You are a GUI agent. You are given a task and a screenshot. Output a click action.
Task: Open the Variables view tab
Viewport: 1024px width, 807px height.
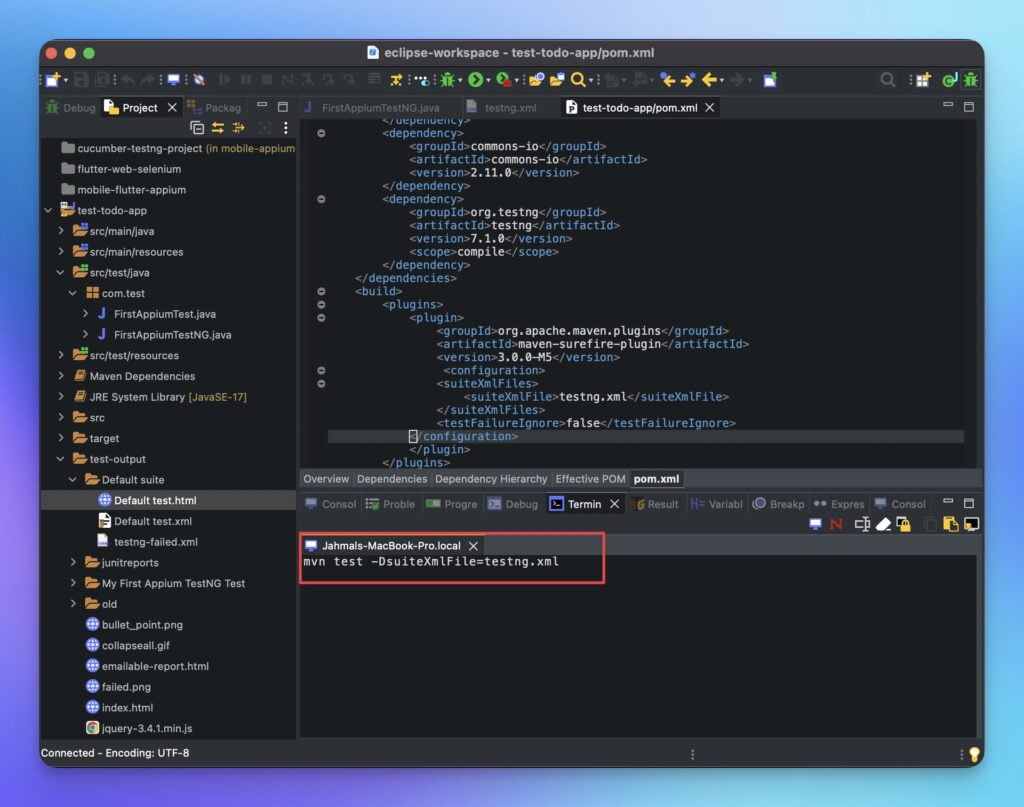pos(717,504)
